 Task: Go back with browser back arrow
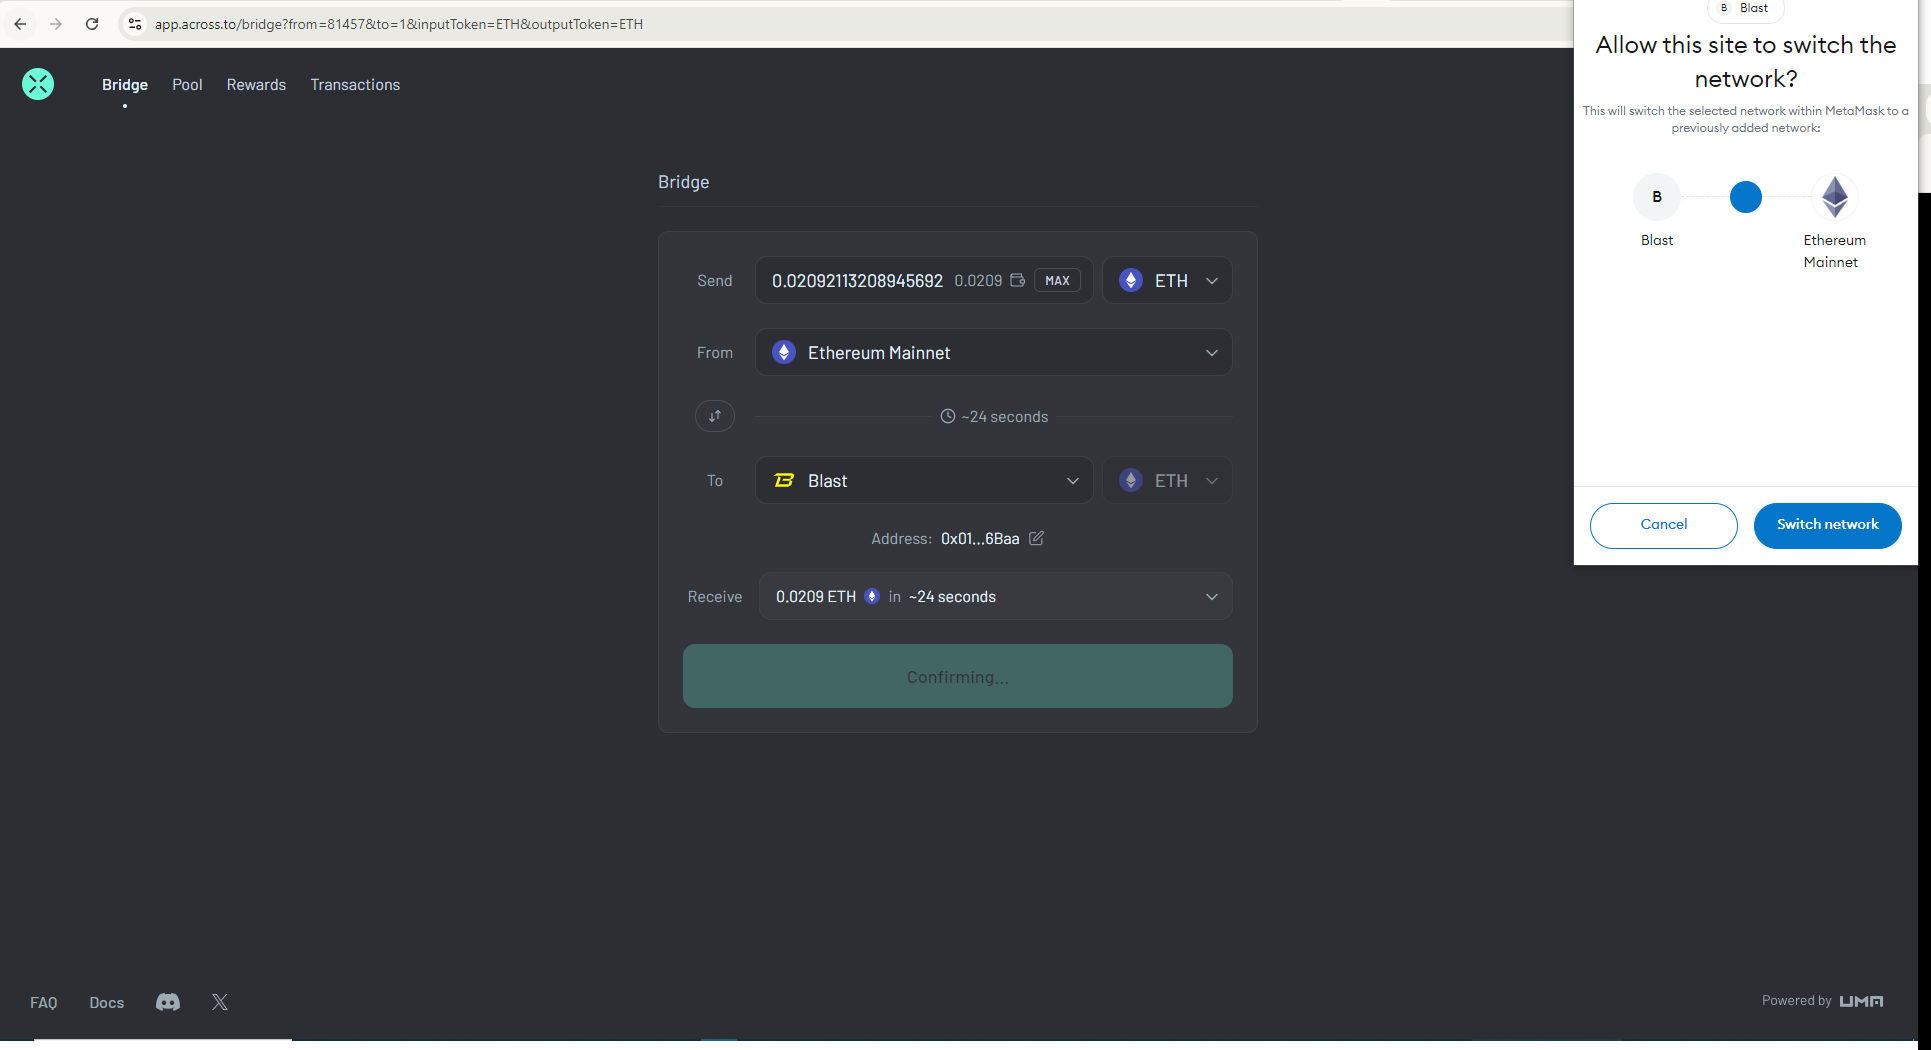coord(21,24)
